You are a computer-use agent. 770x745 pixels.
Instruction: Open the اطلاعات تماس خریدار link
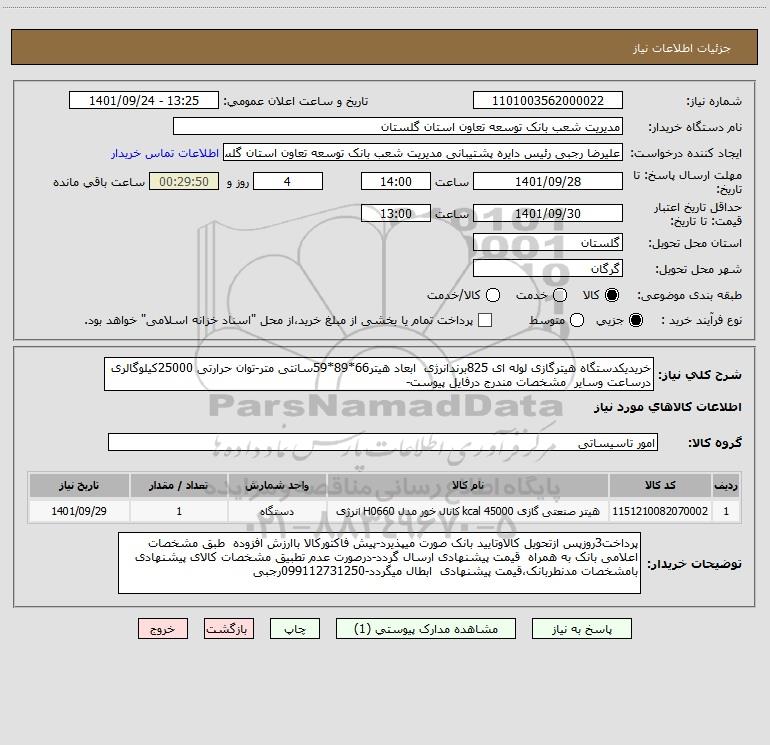(x=165, y=153)
